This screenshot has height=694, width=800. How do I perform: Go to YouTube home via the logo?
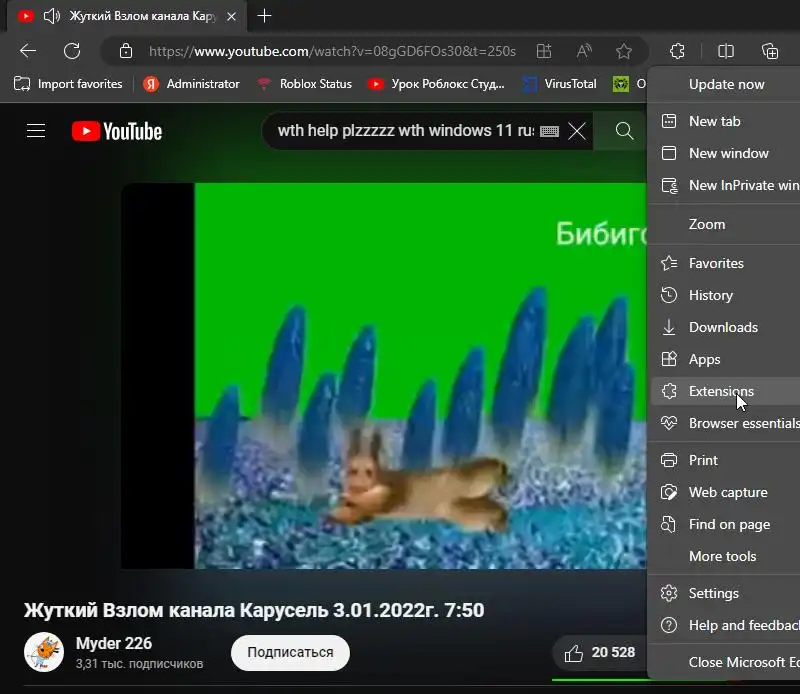117,131
